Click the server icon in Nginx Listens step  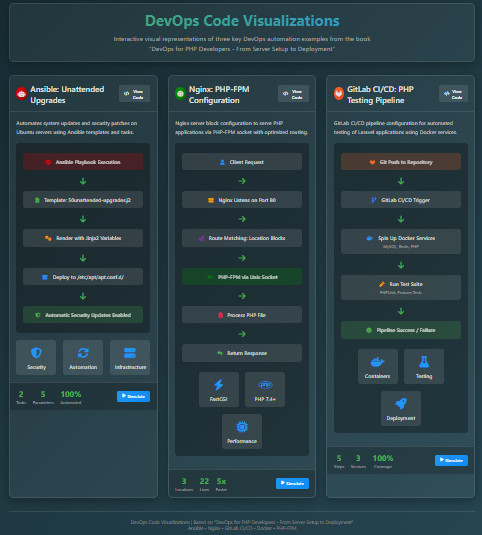pyautogui.click(x=211, y=200)
